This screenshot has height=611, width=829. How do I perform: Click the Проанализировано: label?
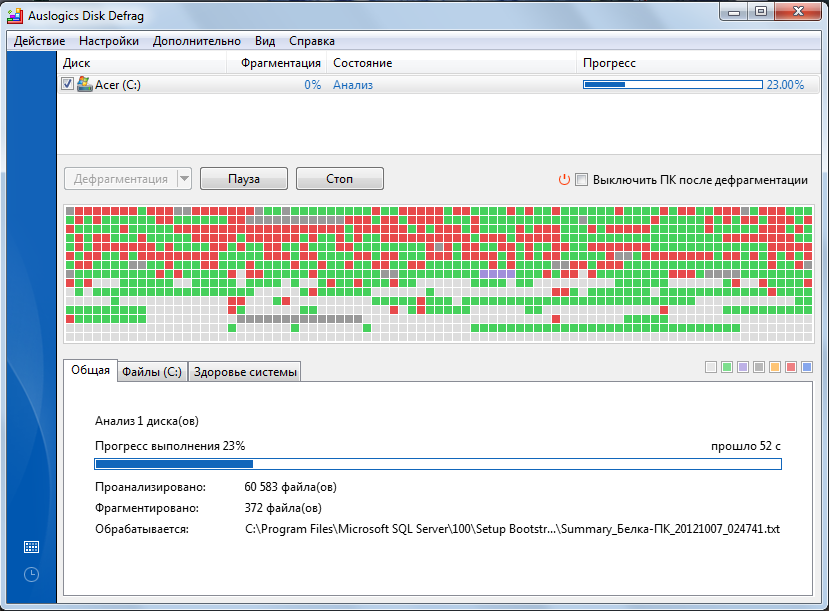click(151, 487)
